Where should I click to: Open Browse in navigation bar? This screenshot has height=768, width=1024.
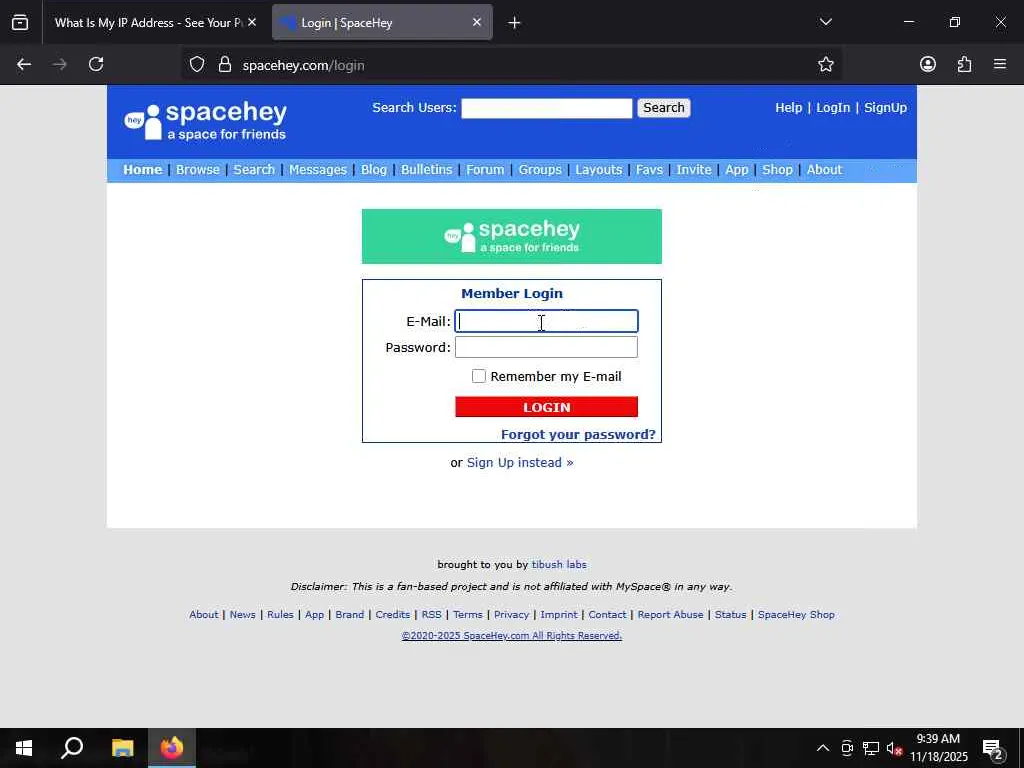[x=198, y=170]
